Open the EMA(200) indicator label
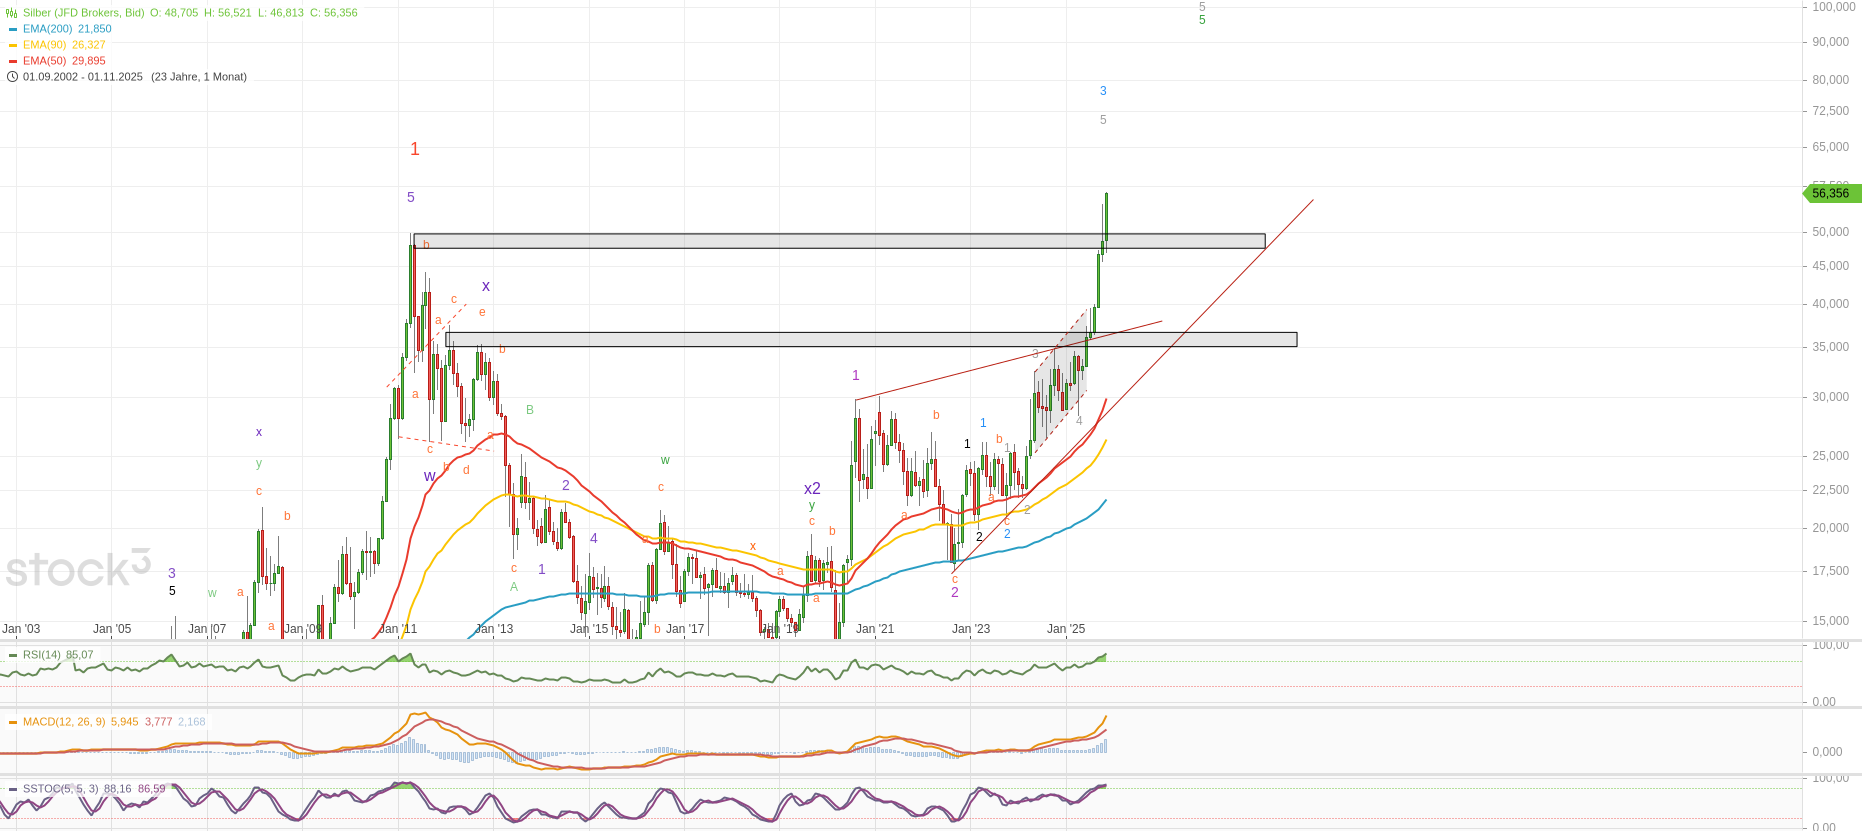Viewport: 1862px width, 831px height. coord(47,29)
